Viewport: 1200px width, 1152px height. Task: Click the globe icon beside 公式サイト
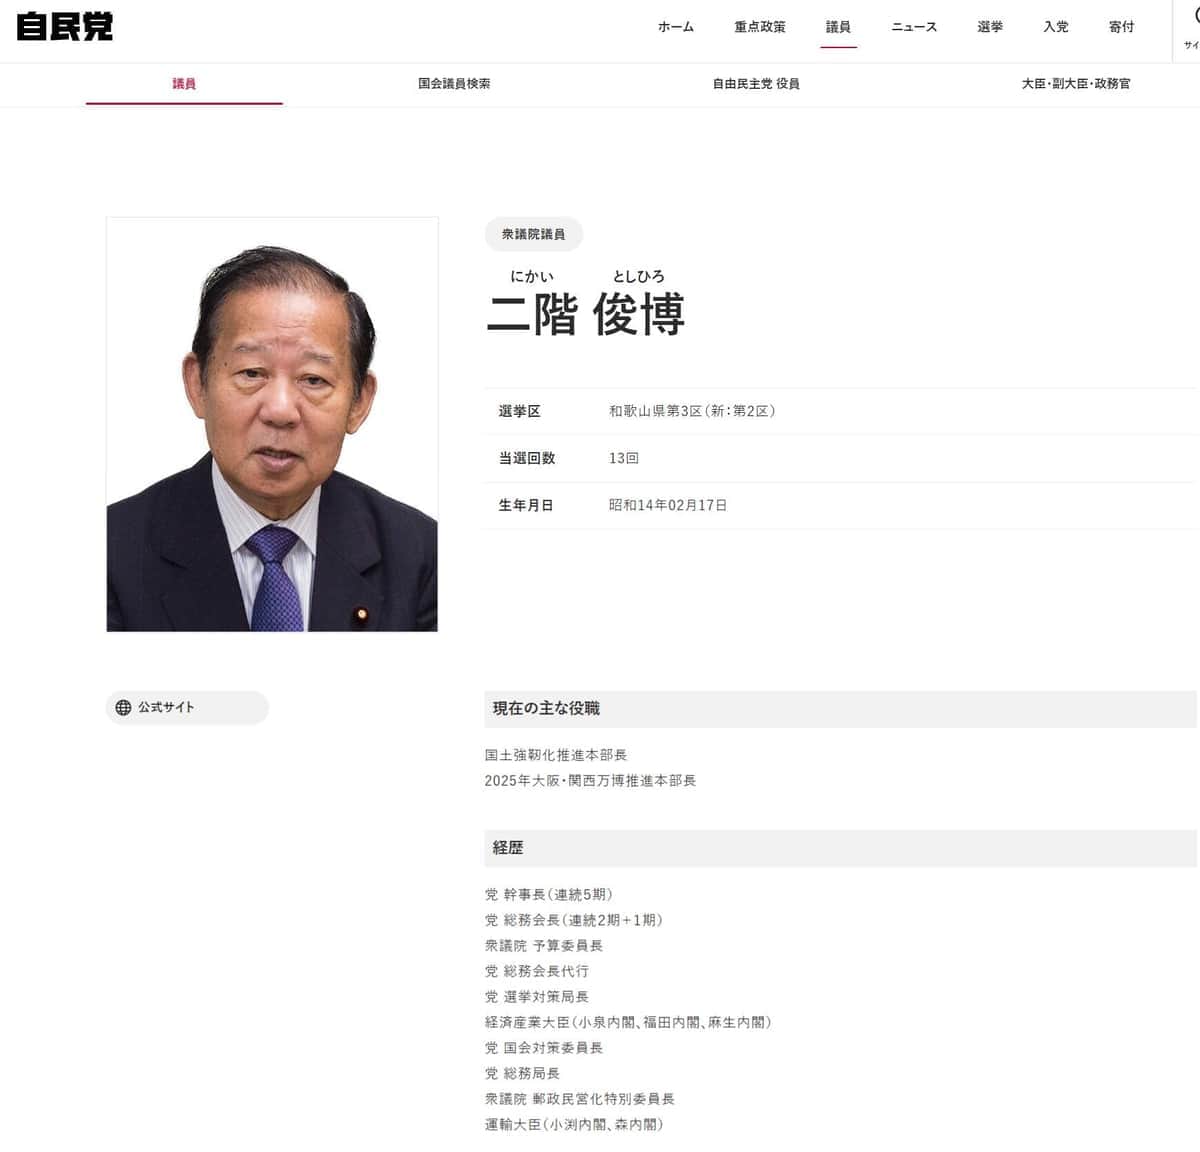[x=123, y=707]
